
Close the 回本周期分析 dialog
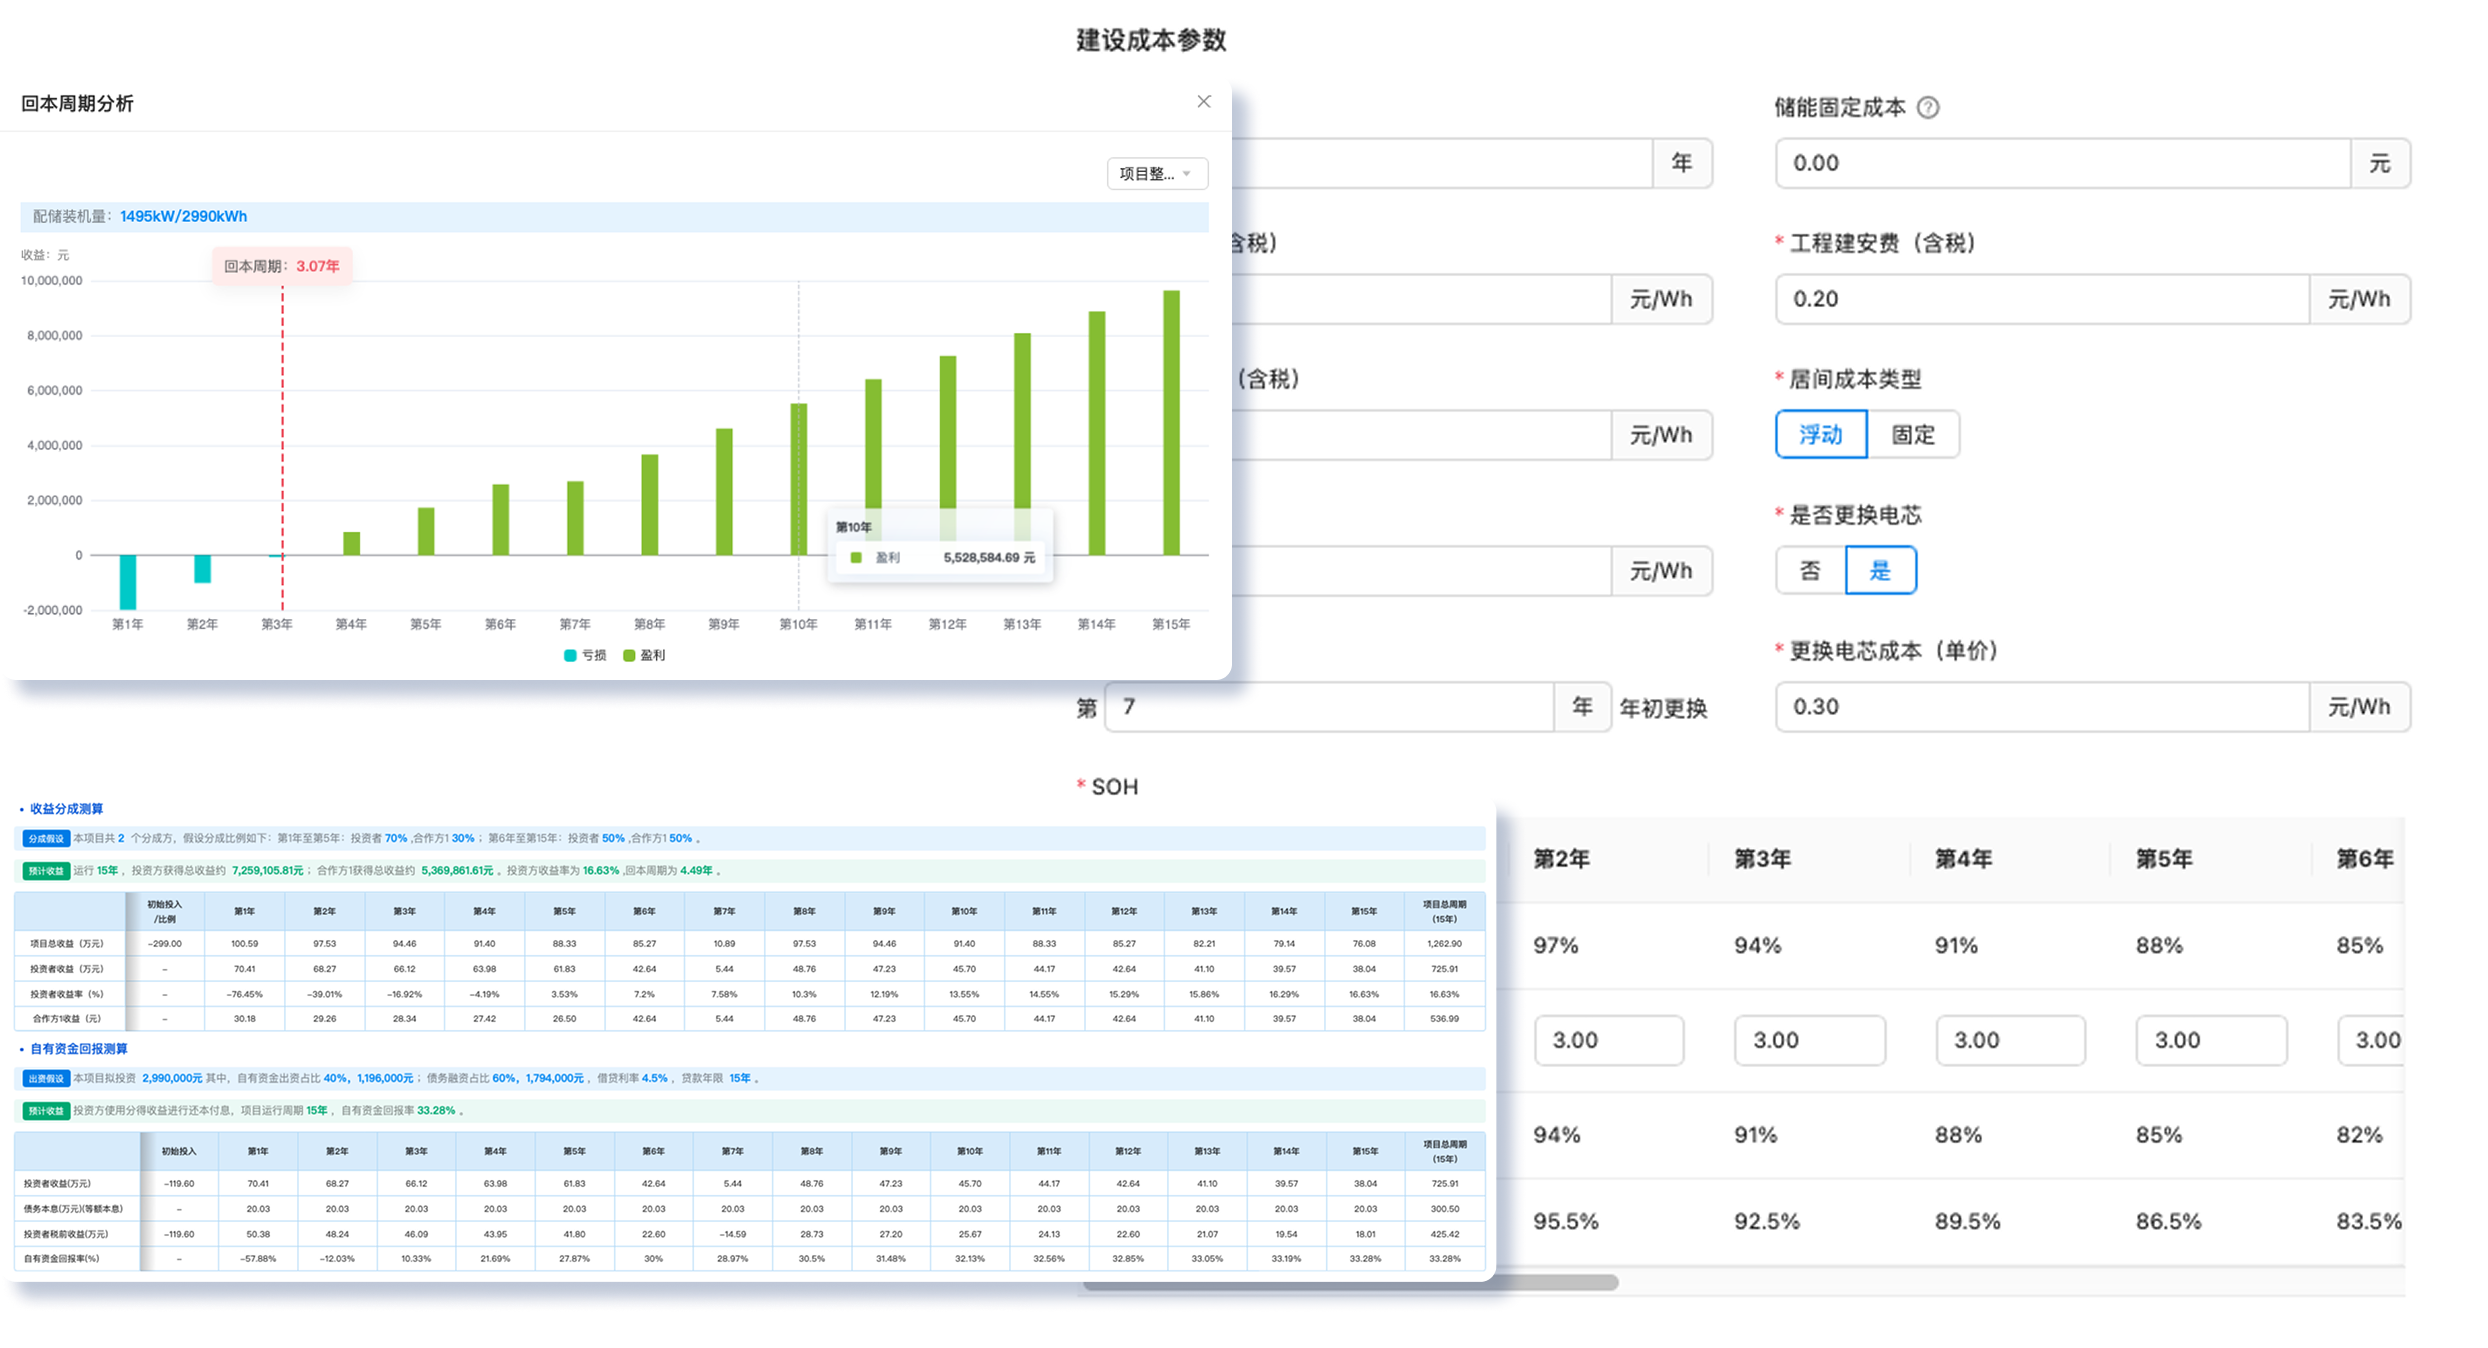pyautogui.click(x=1204, y=102)
